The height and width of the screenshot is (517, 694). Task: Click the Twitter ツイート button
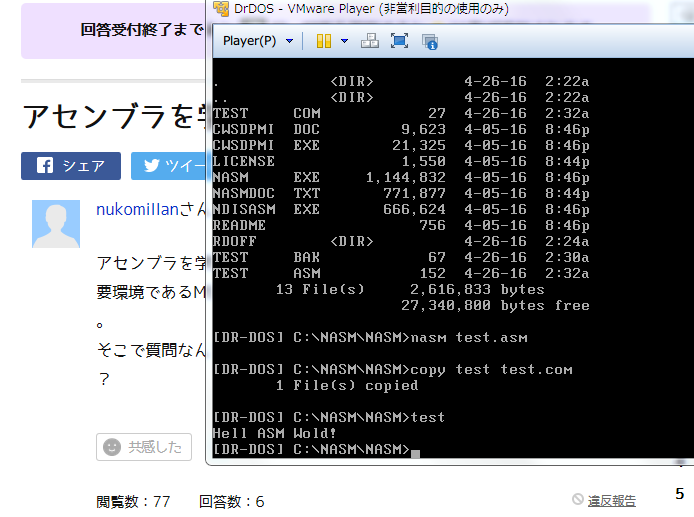coord(169,166)
